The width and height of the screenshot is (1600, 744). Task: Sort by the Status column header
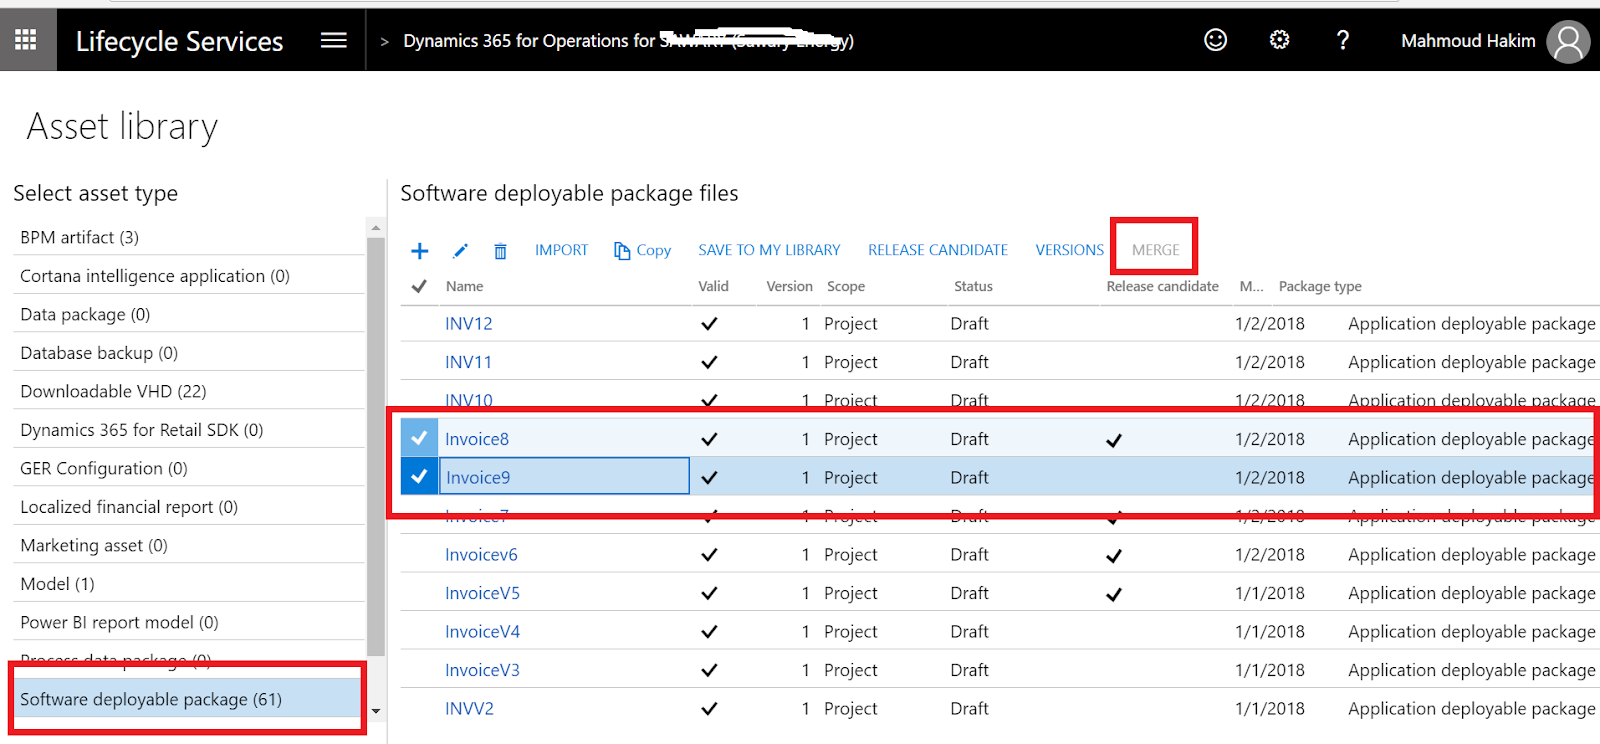(x=973, y=286)
